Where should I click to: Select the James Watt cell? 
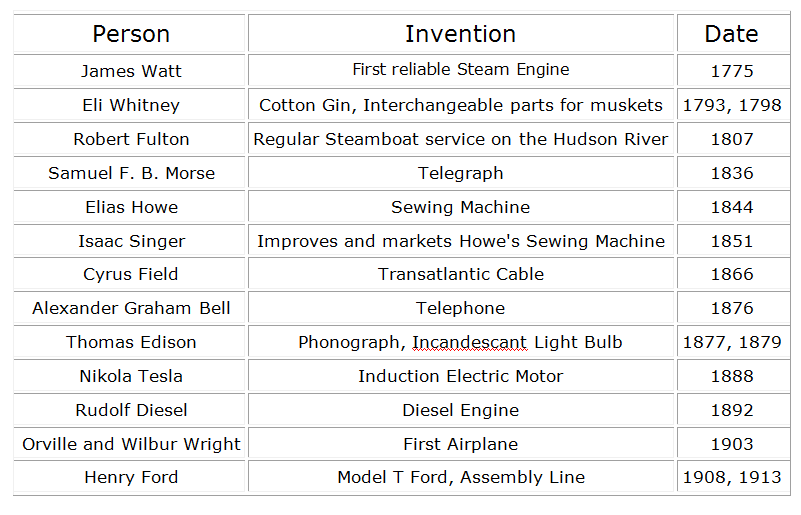131,71
